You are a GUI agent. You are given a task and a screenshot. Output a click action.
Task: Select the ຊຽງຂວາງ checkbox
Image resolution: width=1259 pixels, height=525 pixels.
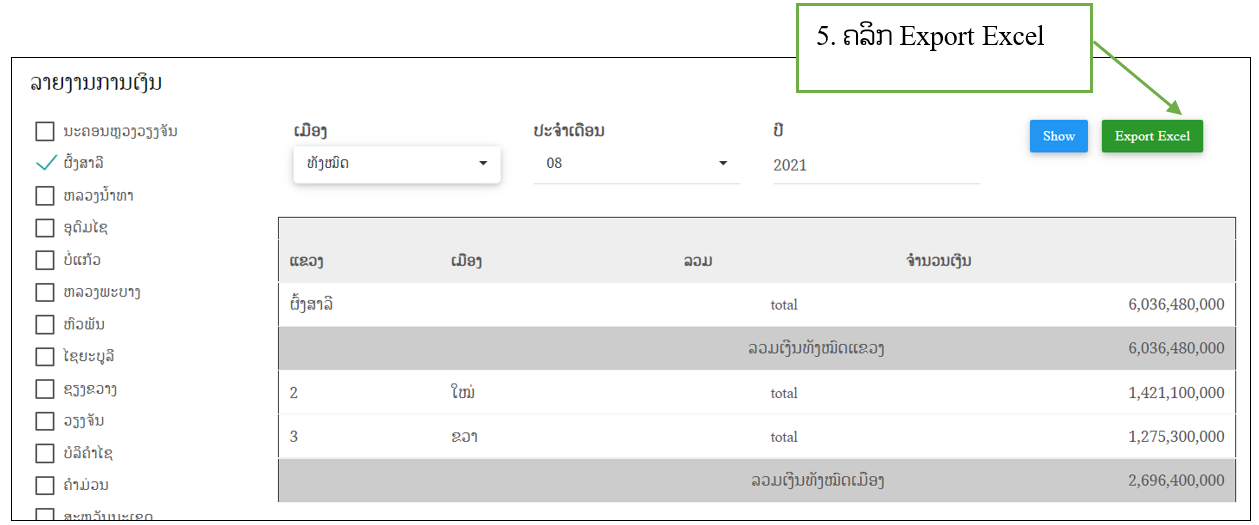tap(45, 388)
